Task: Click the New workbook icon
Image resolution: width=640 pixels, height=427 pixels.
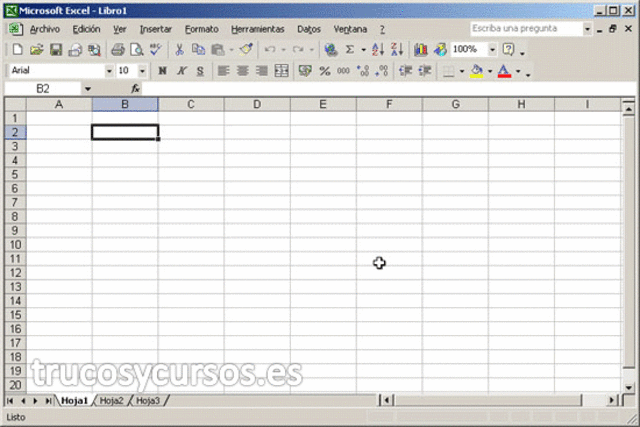Action: [17, 50]
